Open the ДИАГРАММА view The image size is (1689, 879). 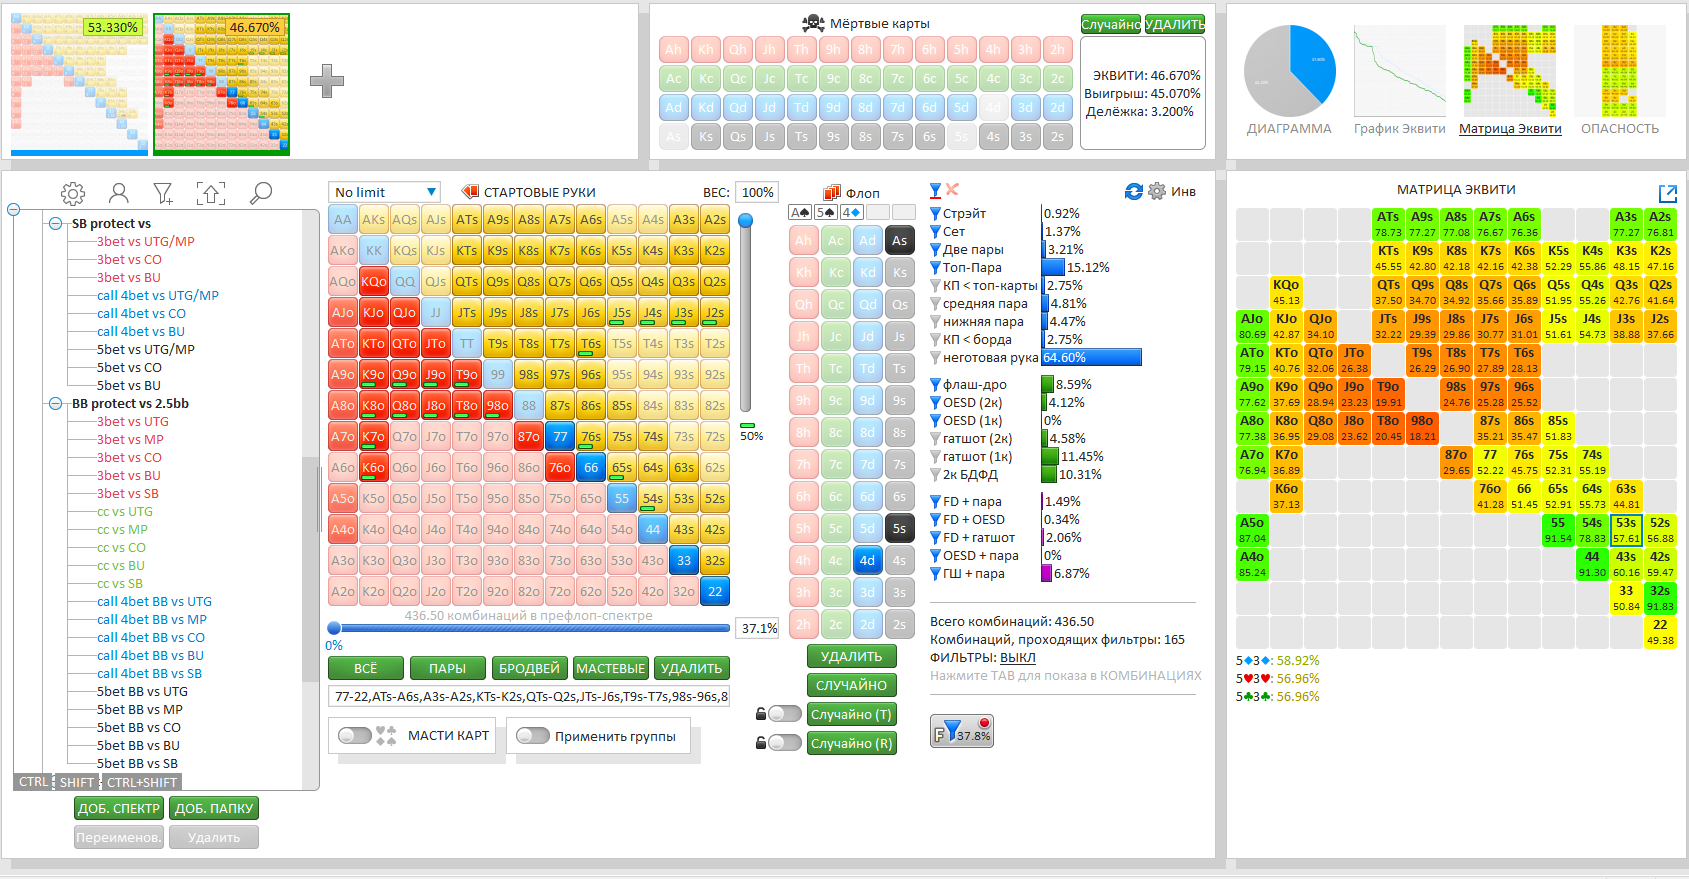(1289, 80)
